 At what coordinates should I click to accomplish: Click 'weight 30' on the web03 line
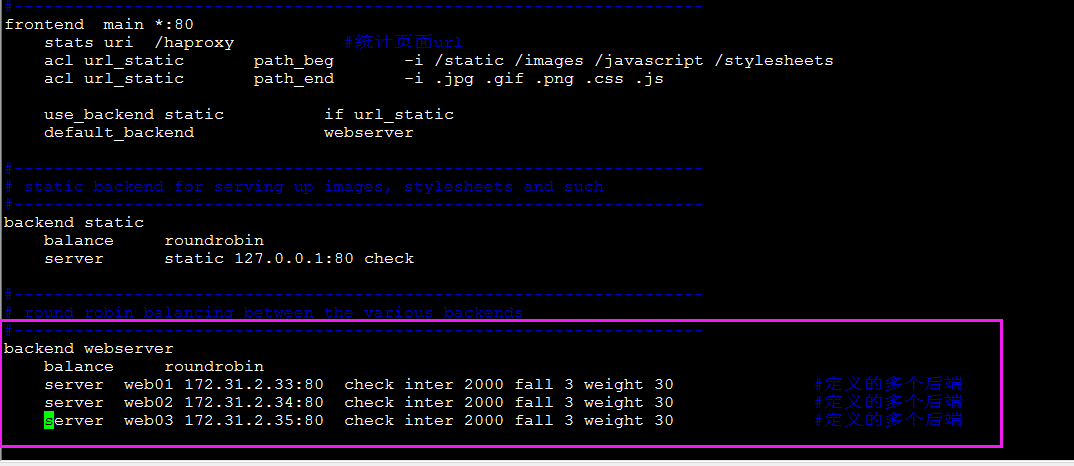[x=629, y=420]
